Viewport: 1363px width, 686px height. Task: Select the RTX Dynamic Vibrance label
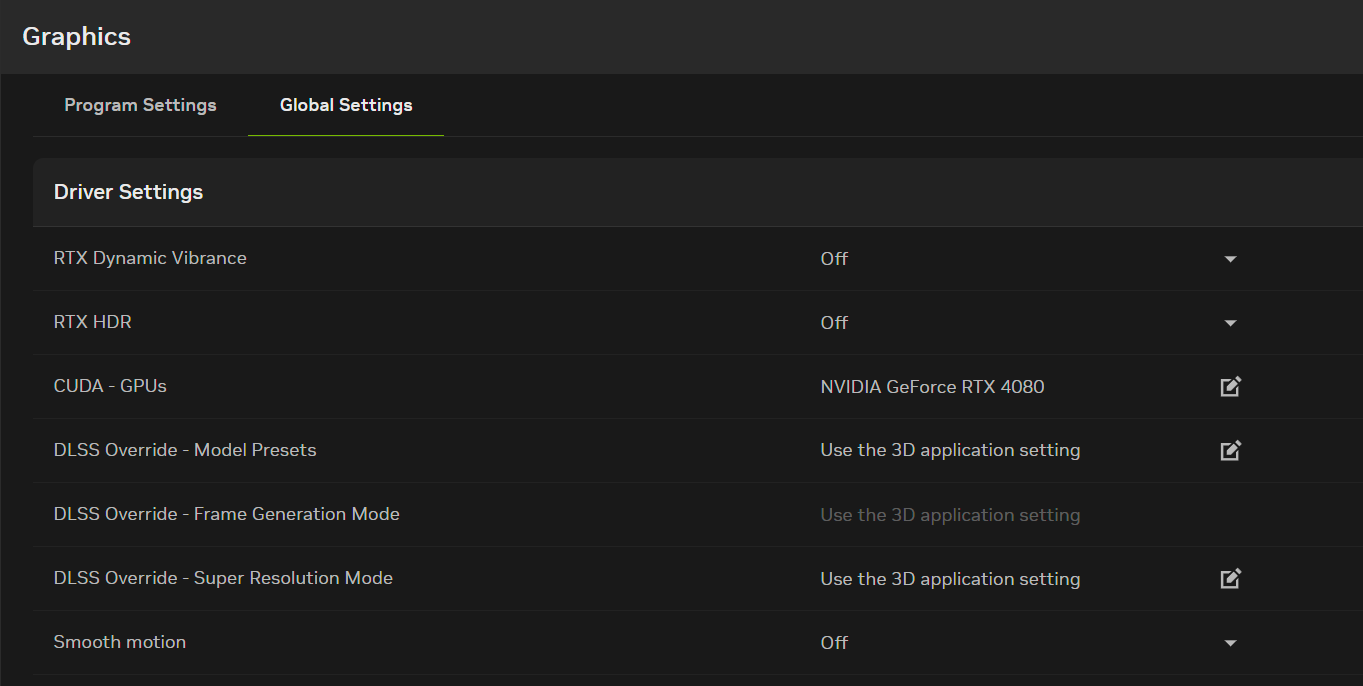pyautogui.click(x=150, y=258)
